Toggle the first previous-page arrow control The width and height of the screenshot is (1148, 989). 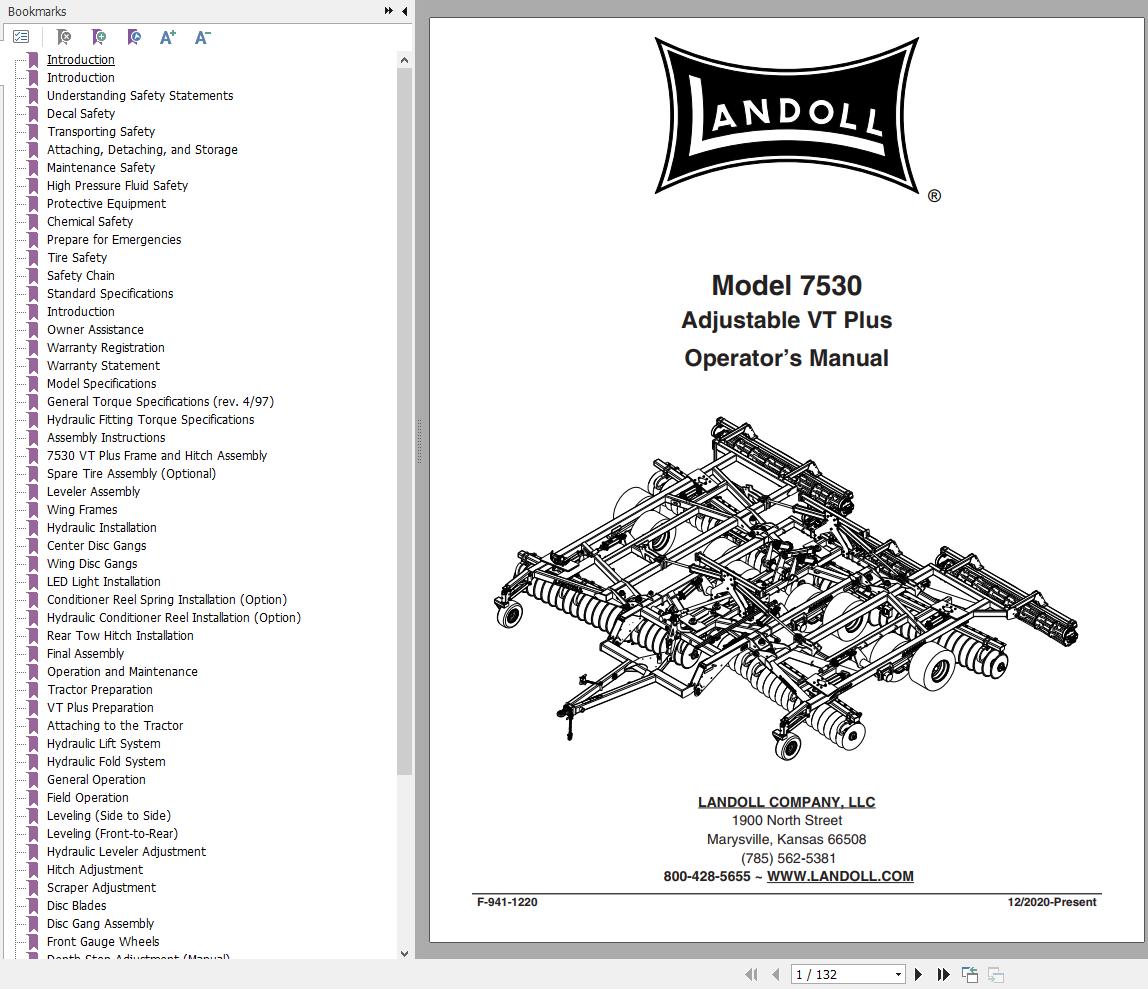point(752,974)
